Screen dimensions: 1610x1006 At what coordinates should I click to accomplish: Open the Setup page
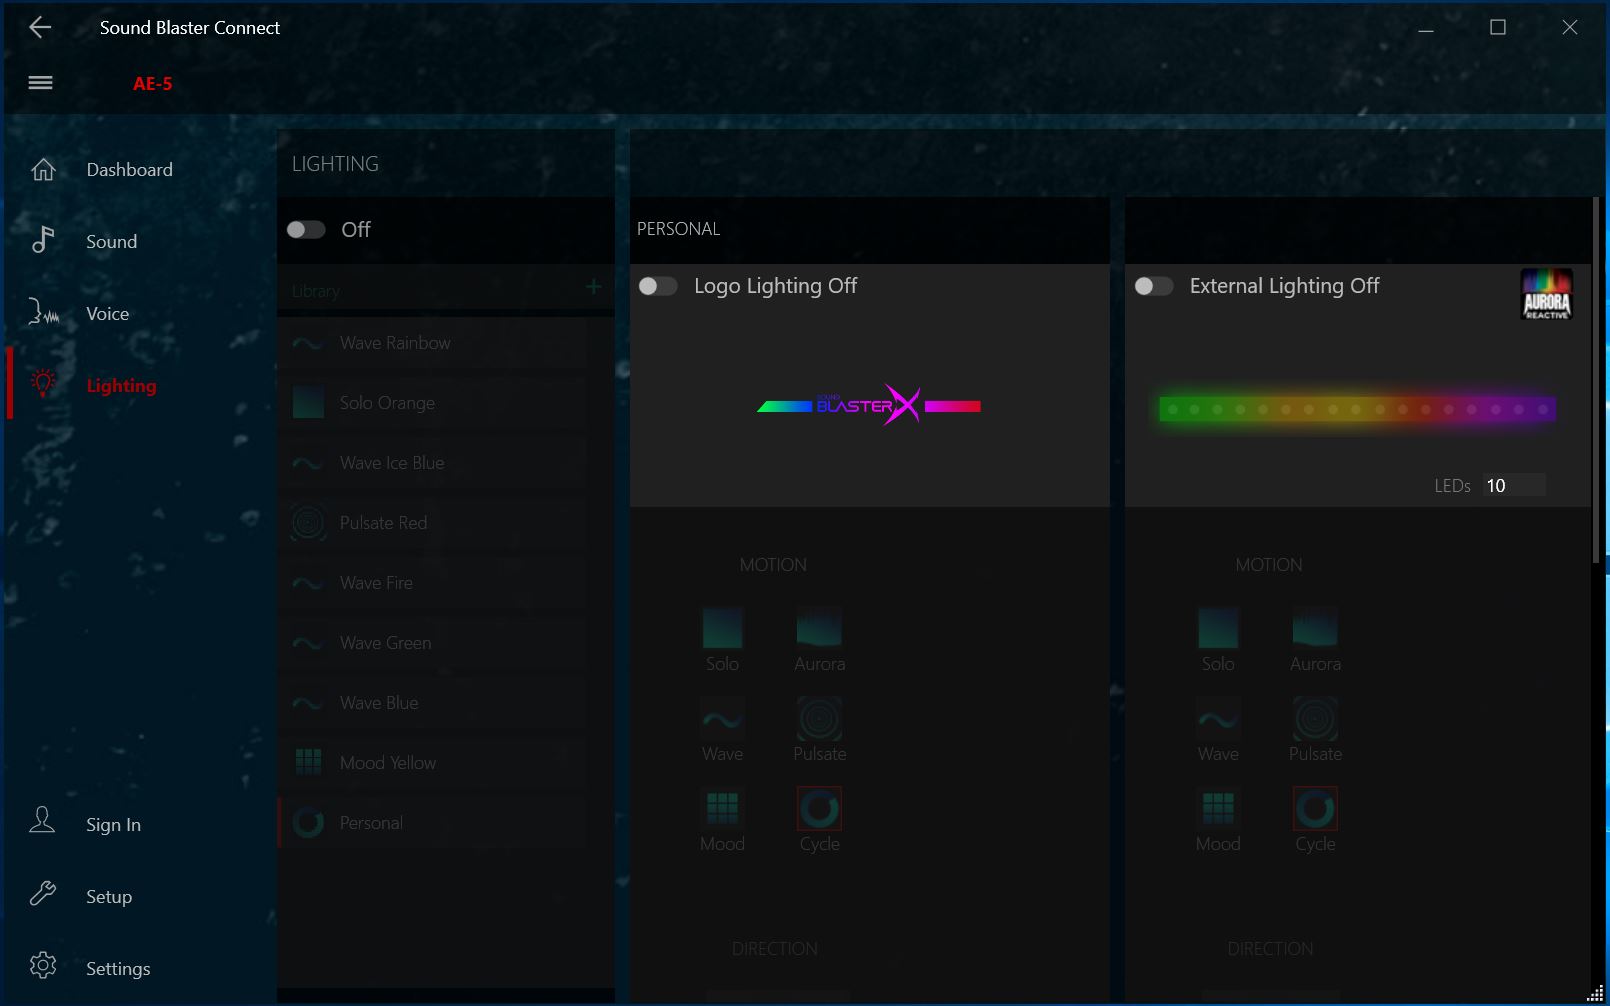(109, 897)
